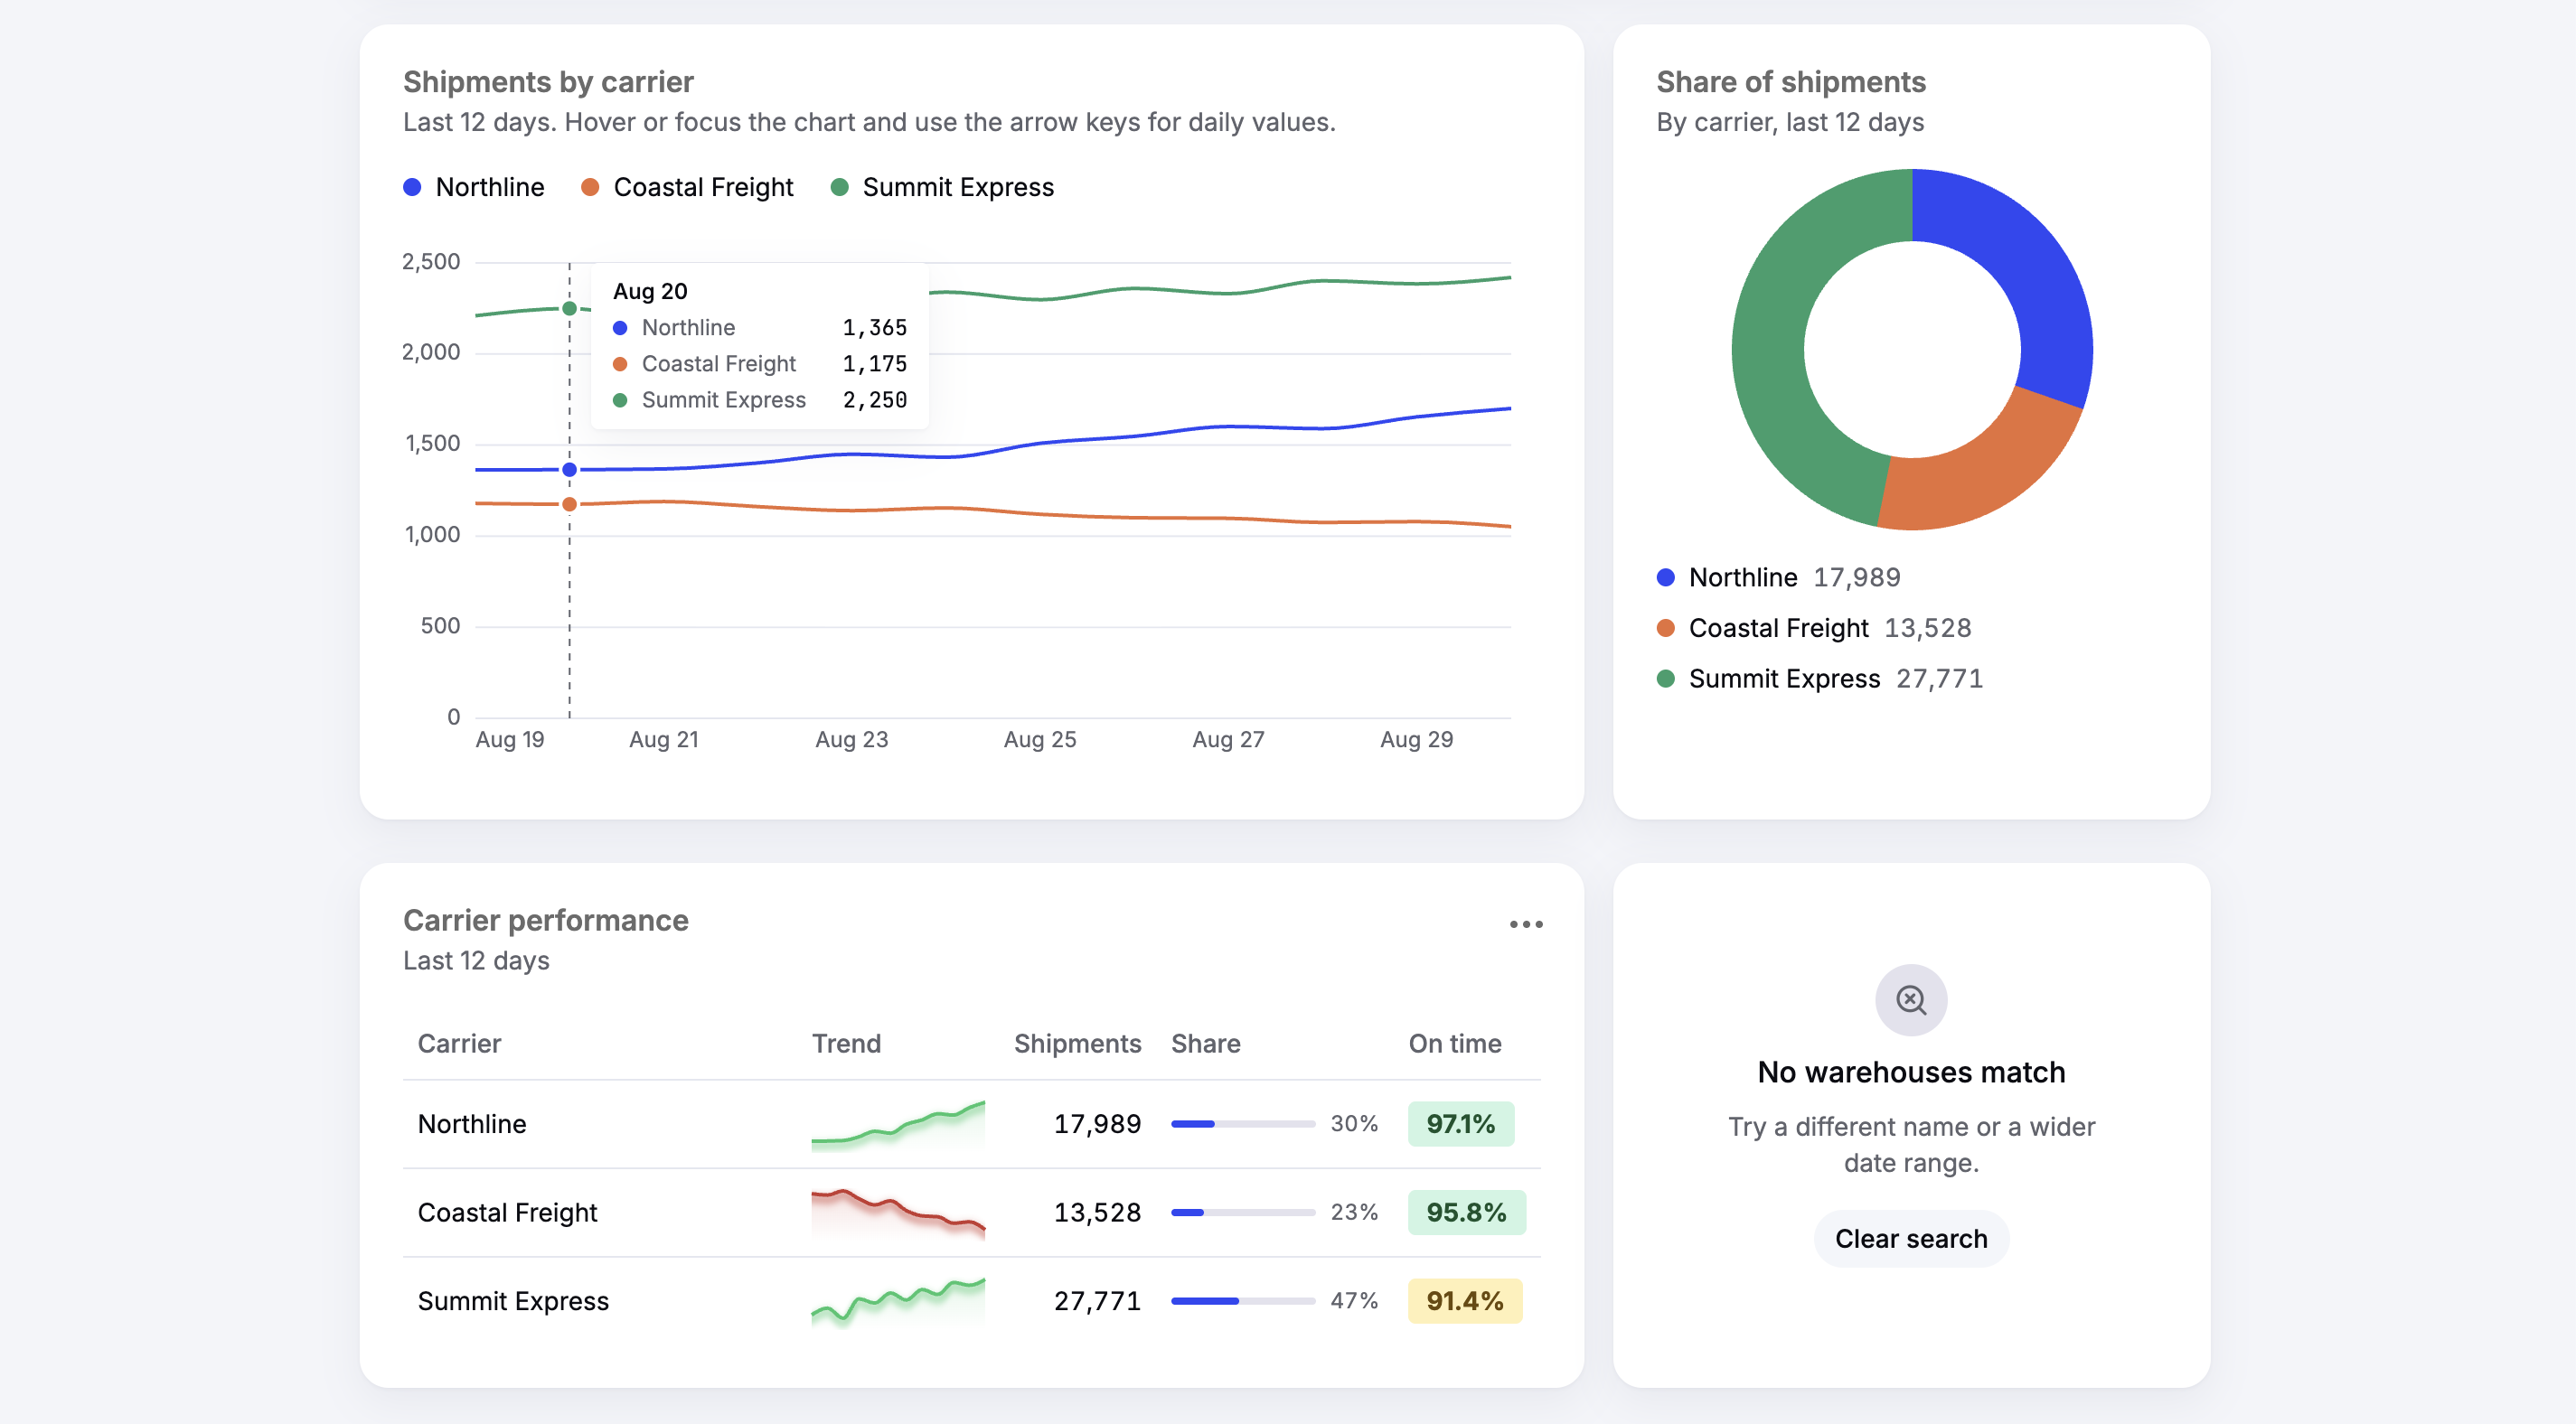The height and width of the screenshot is (1424, 2576).
Task: Click the Coastal Freight data point on Aug 20
Action: point(569,504)
